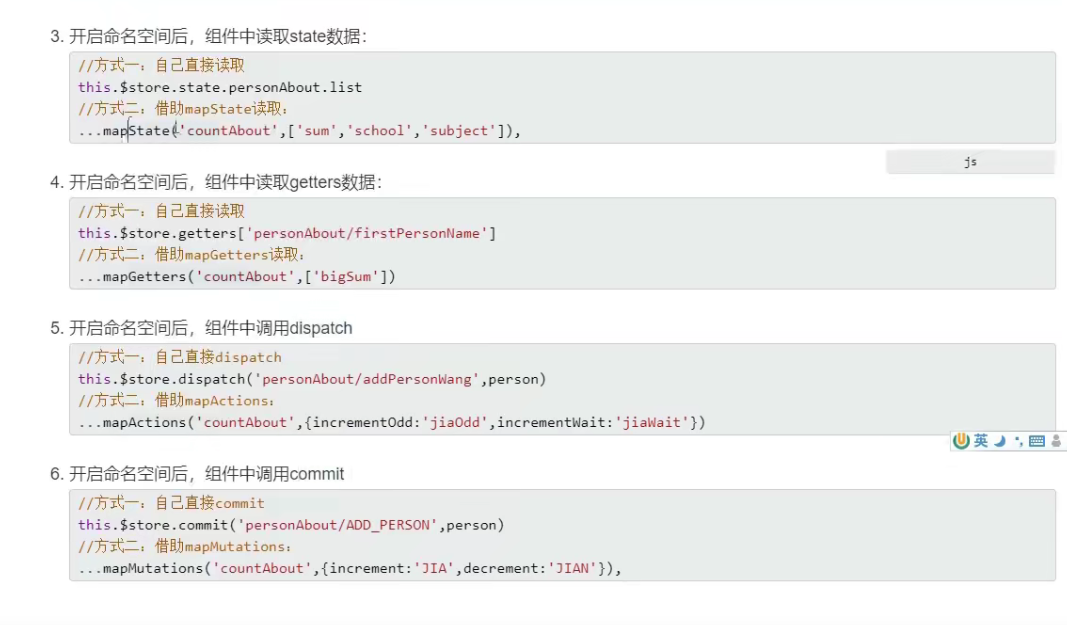The height and width of the screenshot is (625, 1067).
Task: Click the js language label
Action: coord(970,162)
